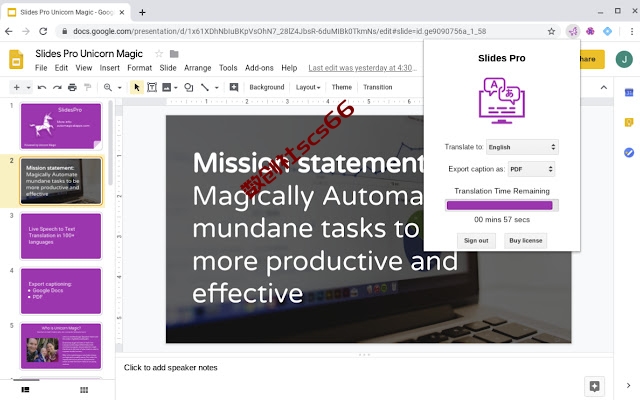Open Export caption as PDF dropdown
This screenshot has width=640, height=400.
coord(531,169)
